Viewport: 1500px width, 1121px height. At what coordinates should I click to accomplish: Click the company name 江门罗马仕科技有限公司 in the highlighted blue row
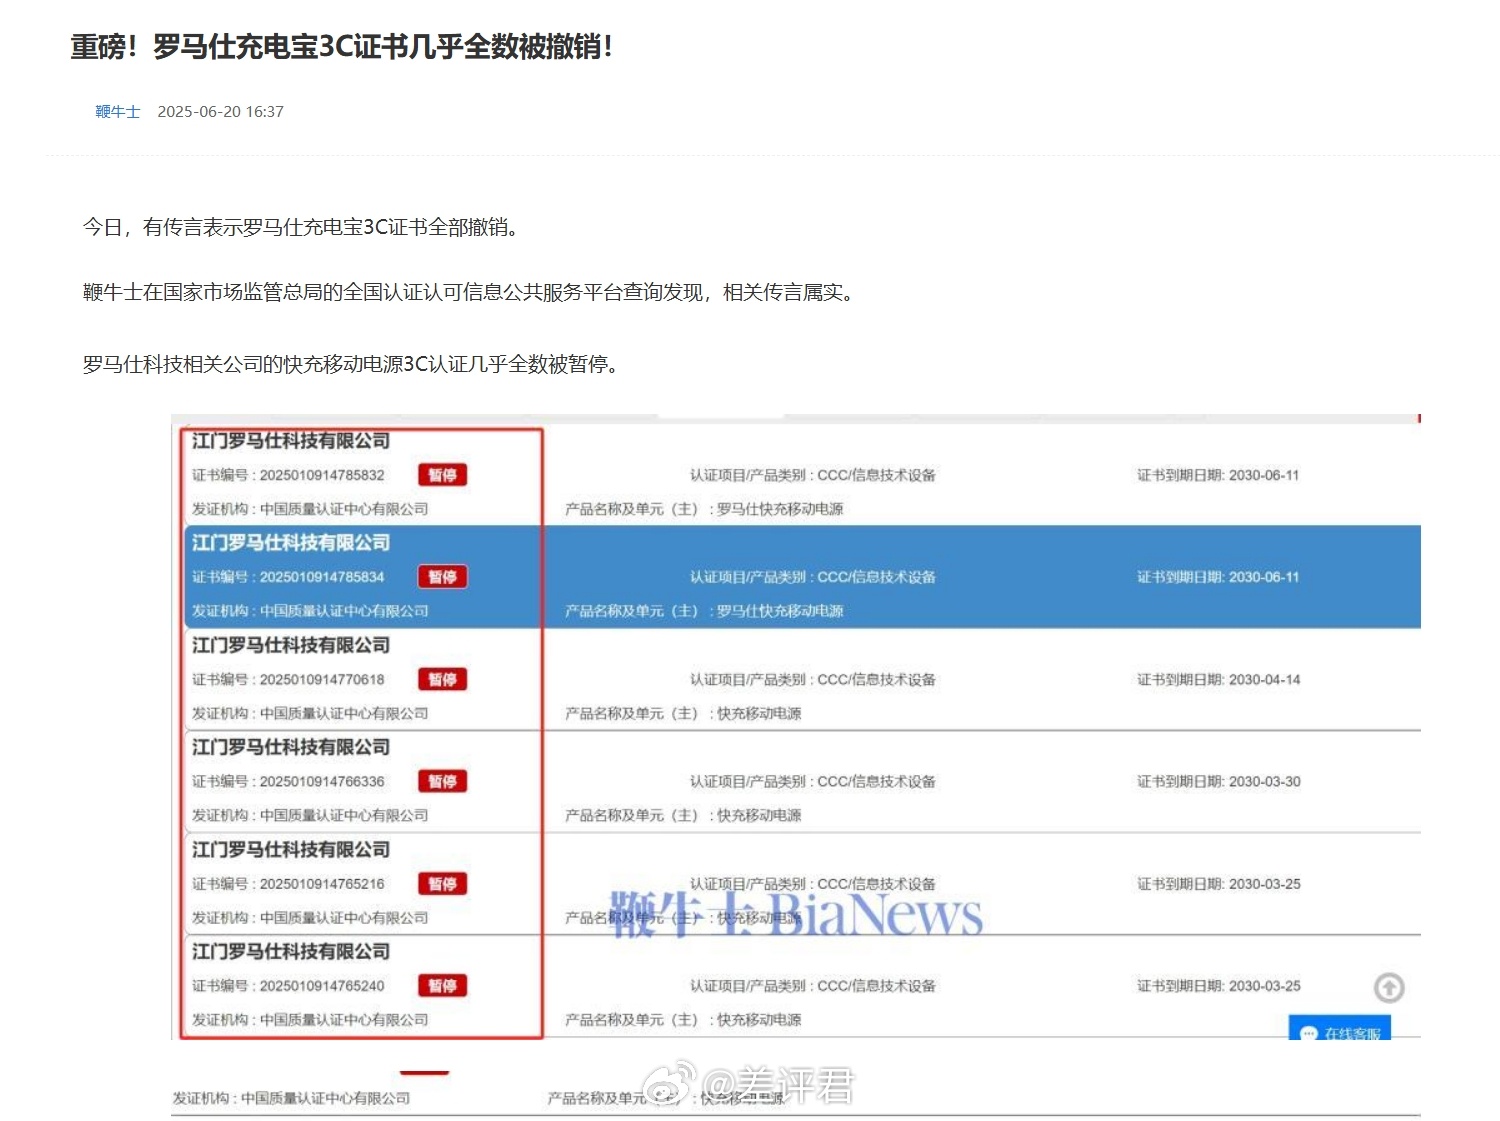(x=291, y=543)
